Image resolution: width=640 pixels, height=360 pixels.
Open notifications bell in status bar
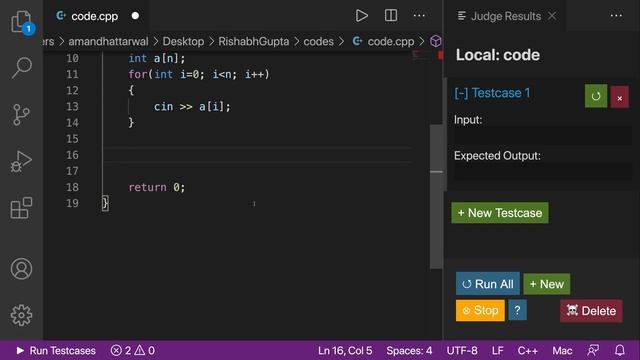(620, 350)
